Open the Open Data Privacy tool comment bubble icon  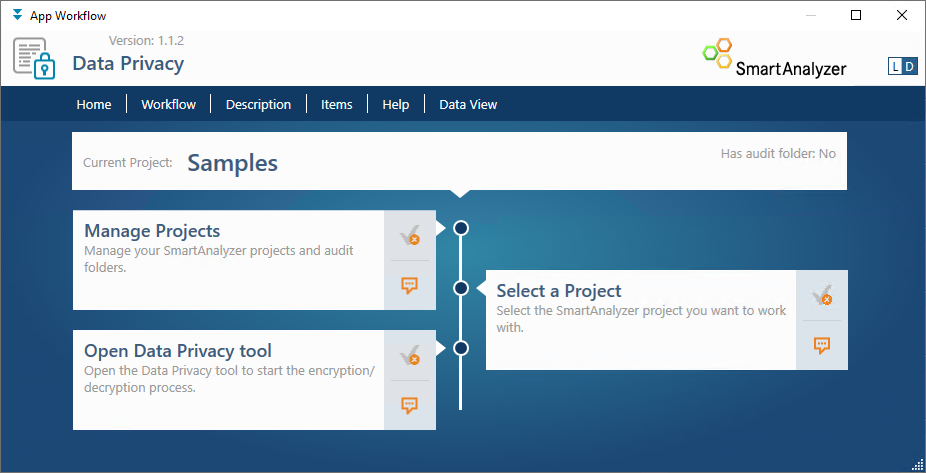point(409,406)
